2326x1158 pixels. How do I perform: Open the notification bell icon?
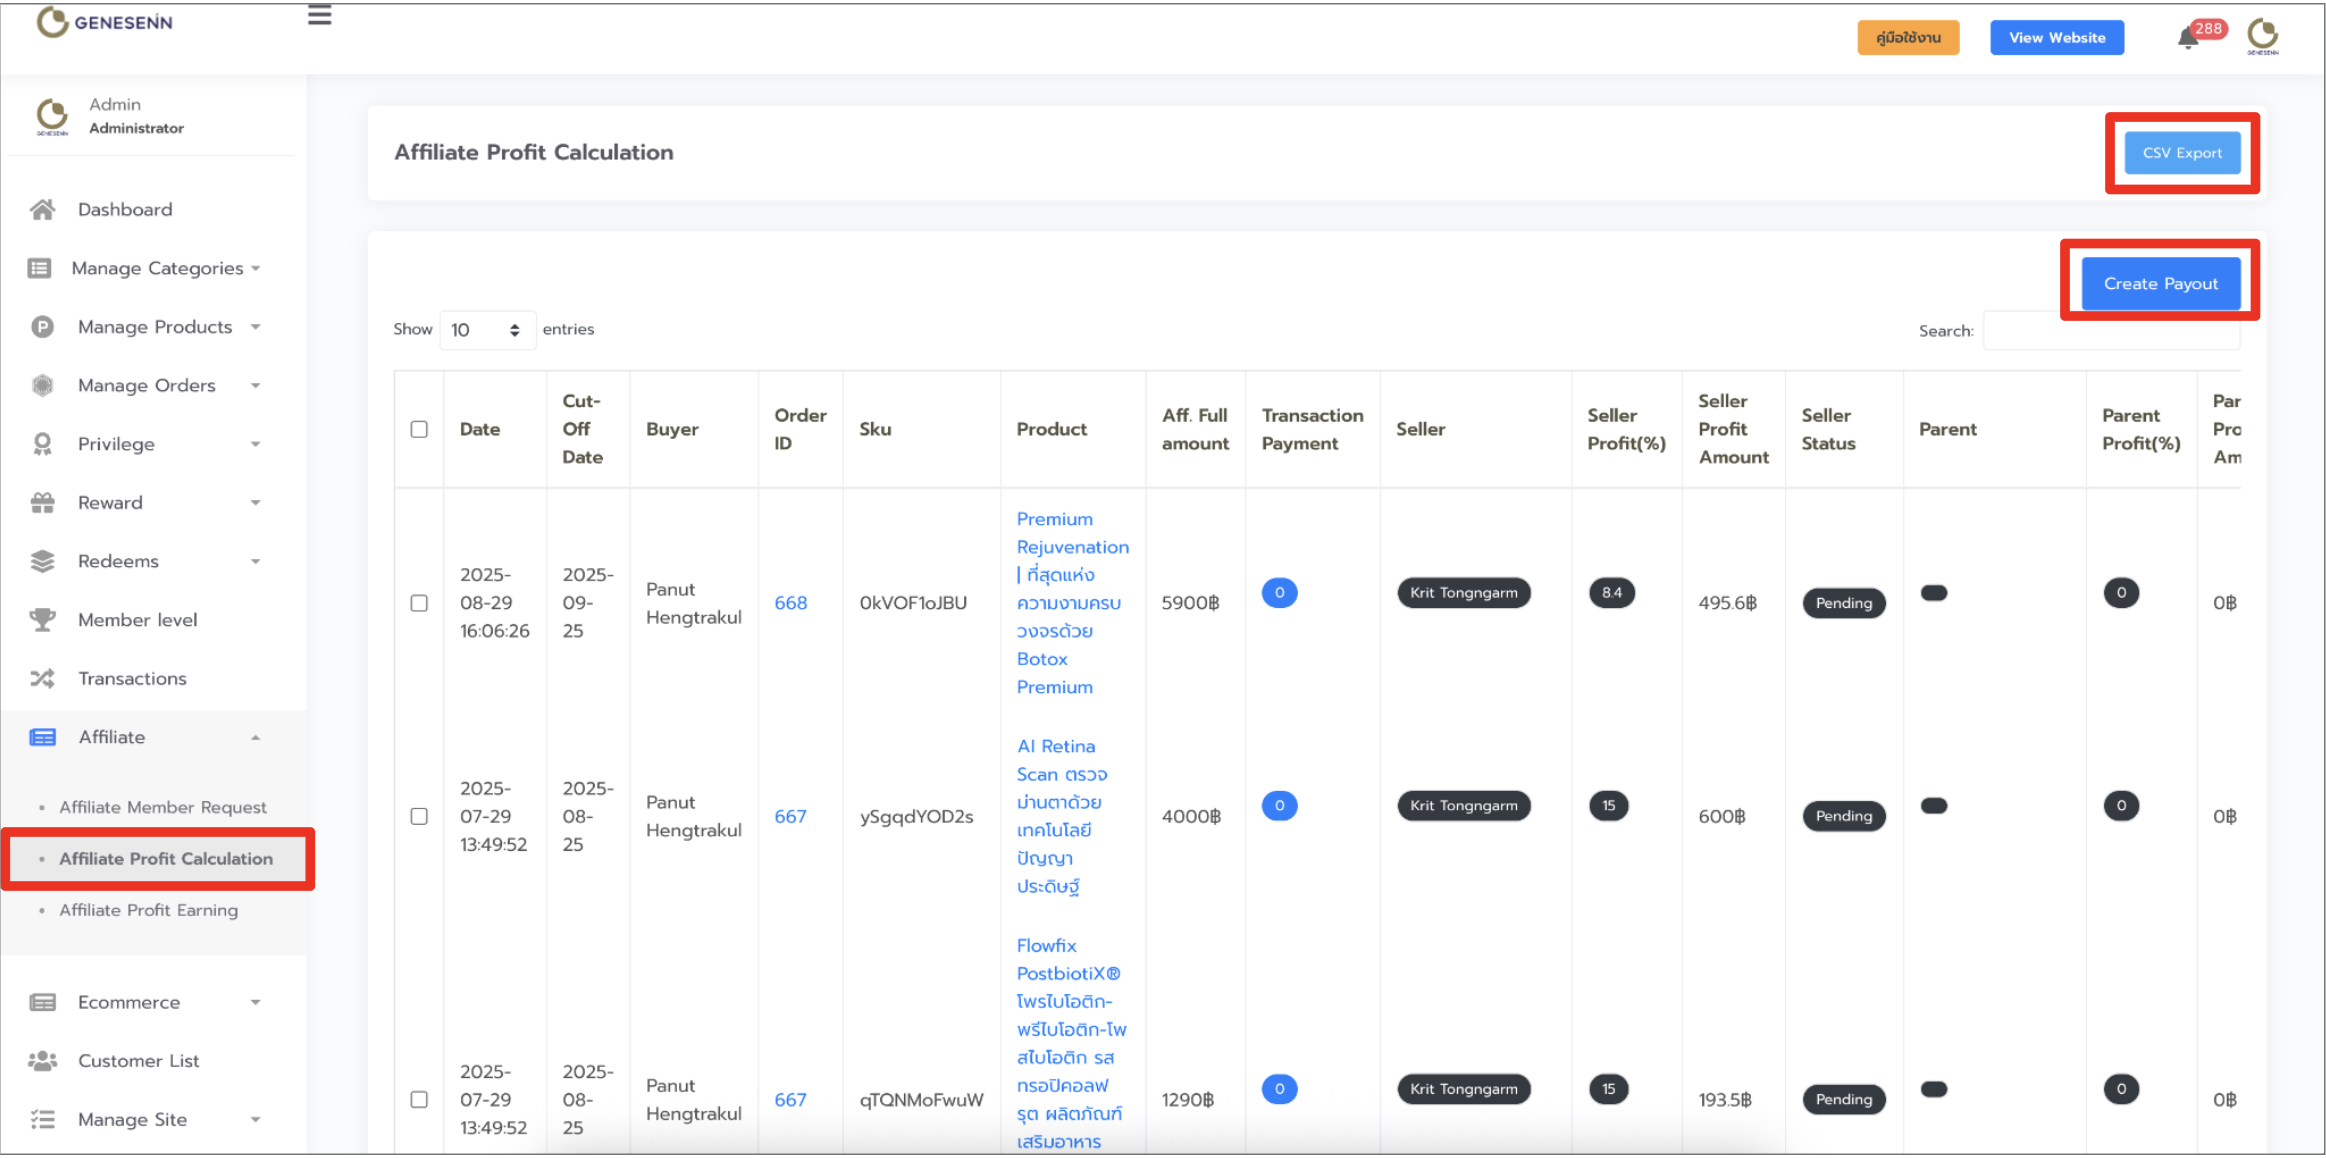[2187, 38]
